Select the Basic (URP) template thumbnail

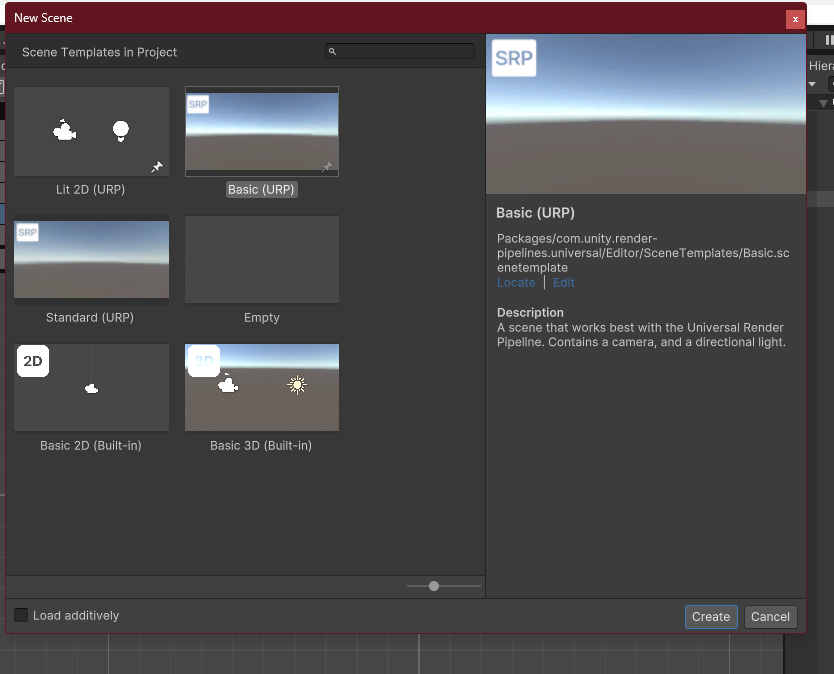(x=262, y=131)
